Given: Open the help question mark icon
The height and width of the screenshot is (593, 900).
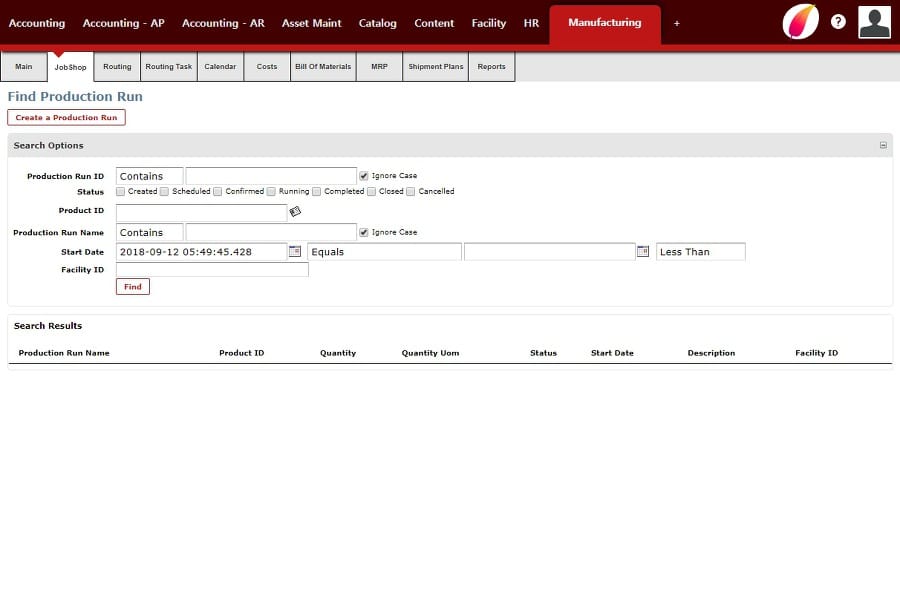Looking at the screenshot, I should coord(838,22).
